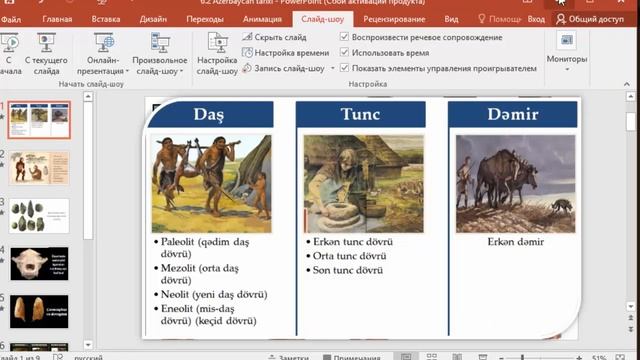This screenshot has width=640, height=360.
Task: Click Rehearse Timings (Настройка времени)
Action: click(x=285, y=53)
